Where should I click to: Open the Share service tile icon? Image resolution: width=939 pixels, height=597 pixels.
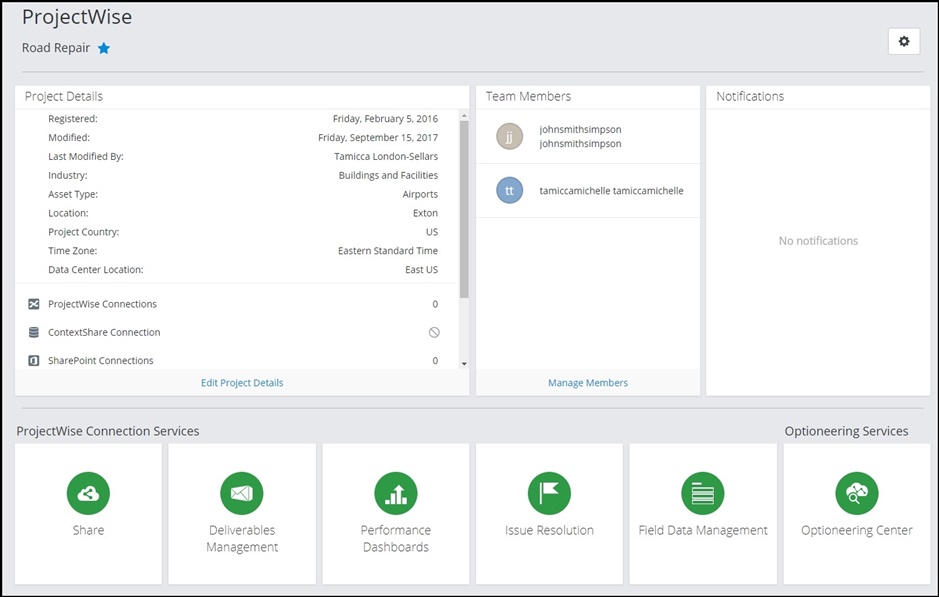pos(88,493)
